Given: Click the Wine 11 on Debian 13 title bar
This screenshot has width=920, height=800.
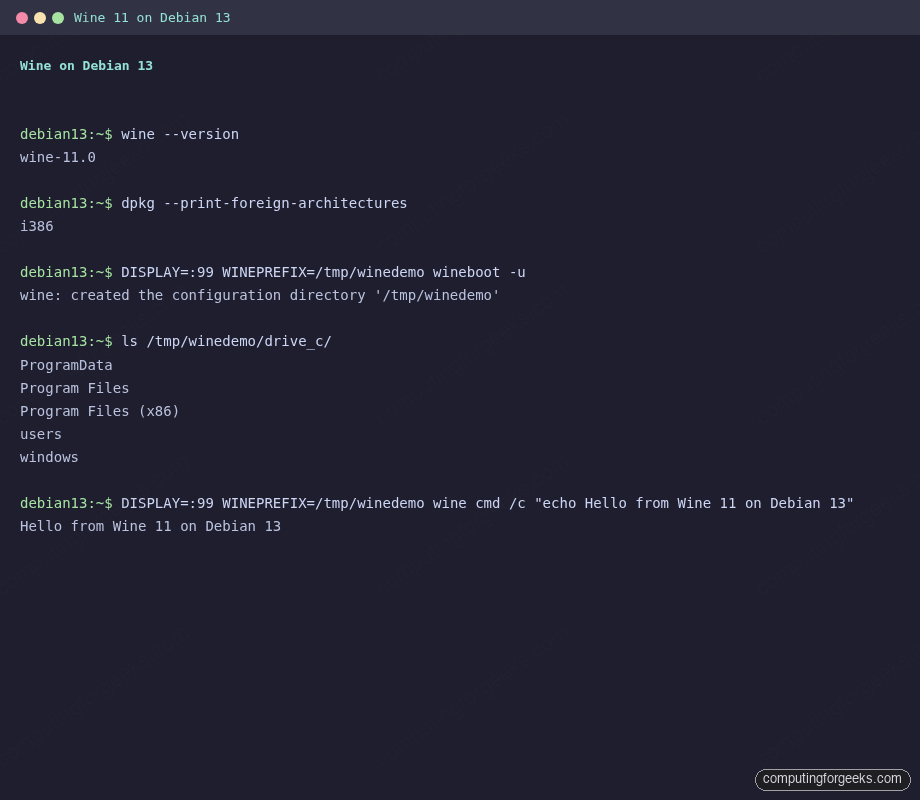Looking at the screenshot, I should pyautogui.click(x=151, y=17).
